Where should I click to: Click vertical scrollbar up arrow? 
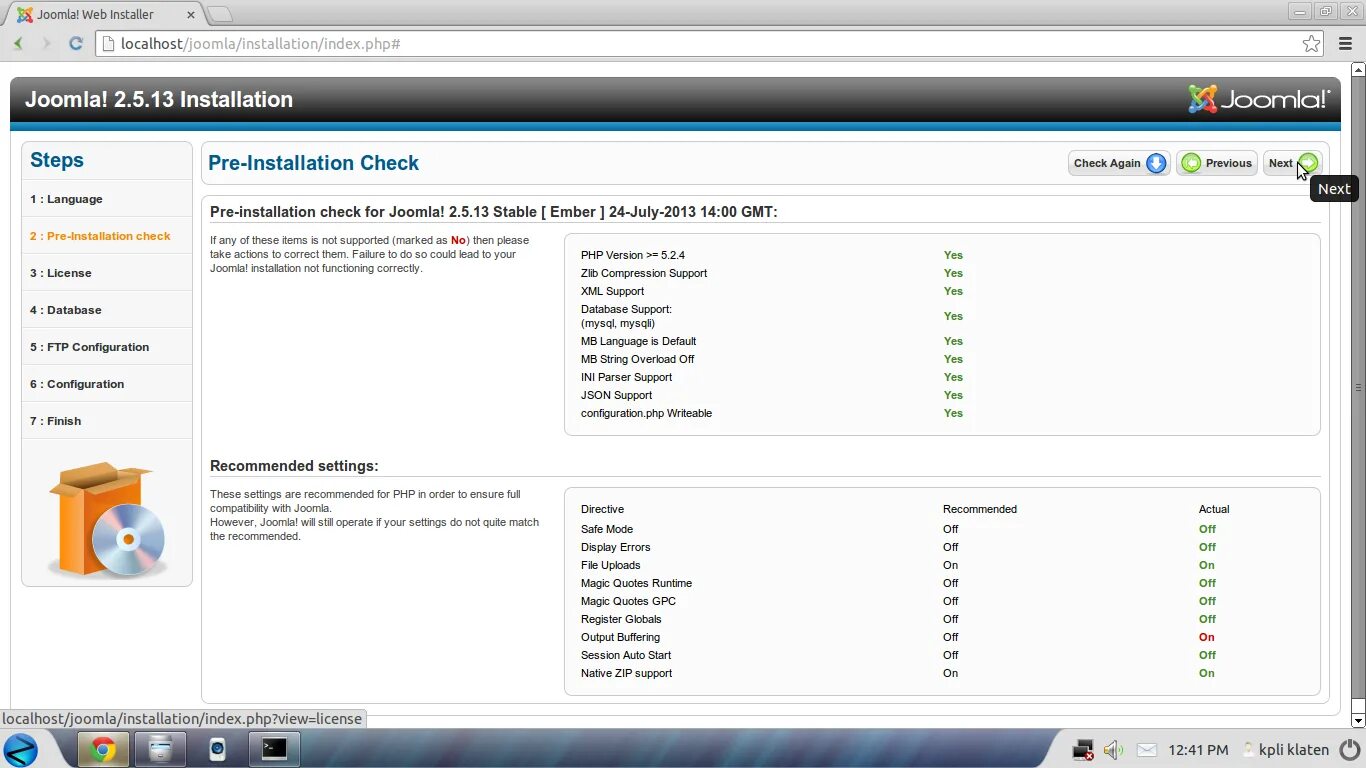tap(1358, 69)
